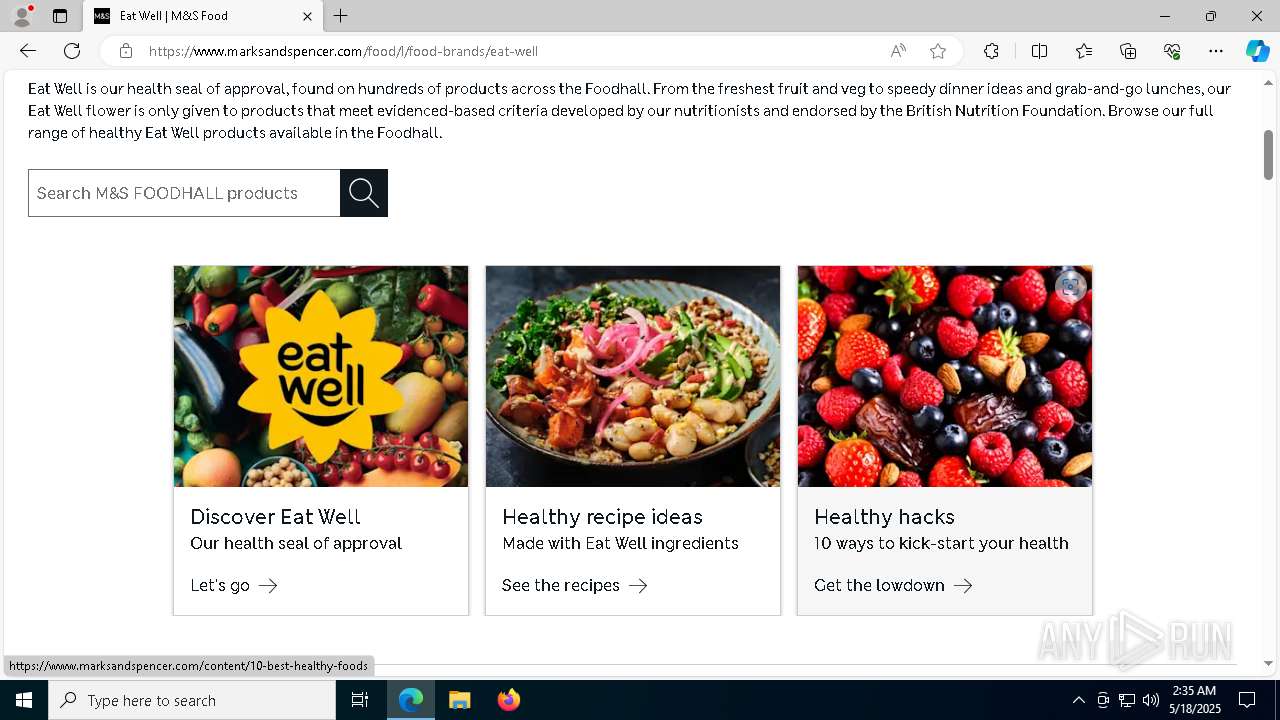The image size is (1280, 720).
Task: Open a new tab with plus button
Action: click(x=341, y=16)
